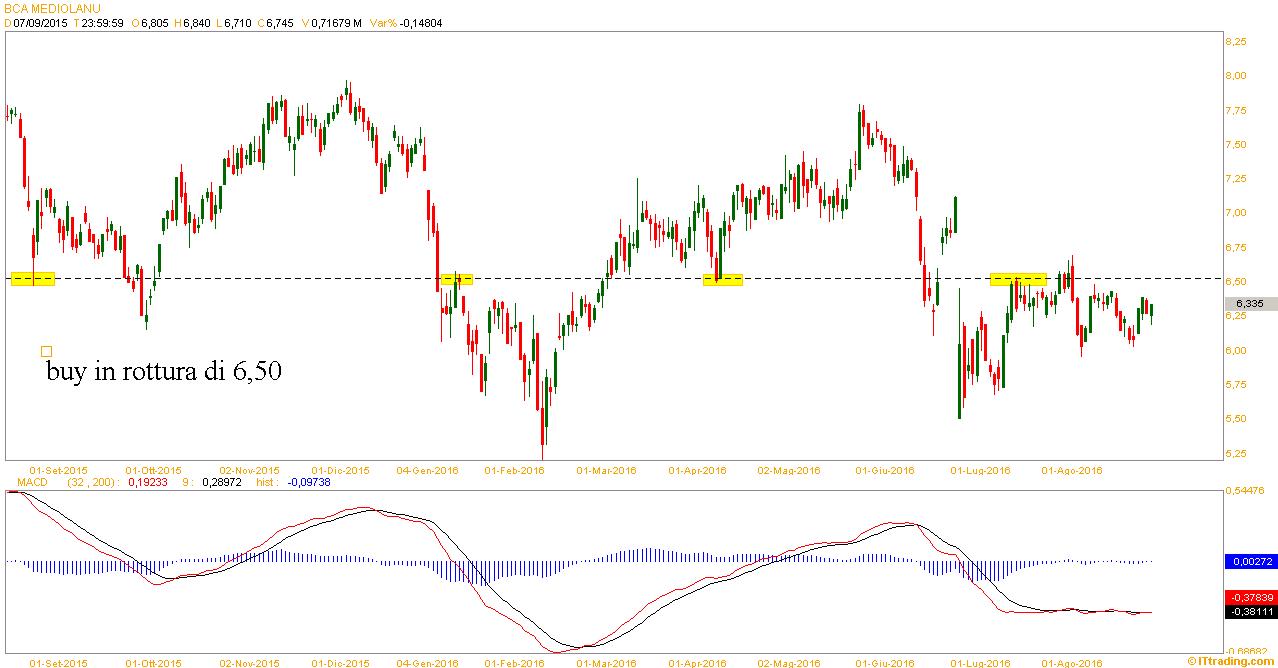Select the hist value -0,09738 in MACD header

tap(308, 482)
